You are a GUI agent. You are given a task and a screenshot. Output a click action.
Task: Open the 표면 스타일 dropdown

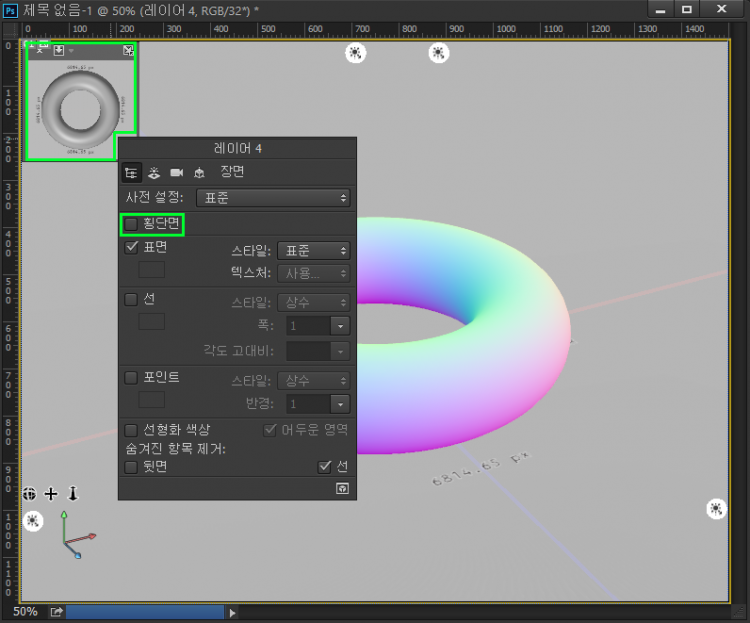[x=313, y=250]
